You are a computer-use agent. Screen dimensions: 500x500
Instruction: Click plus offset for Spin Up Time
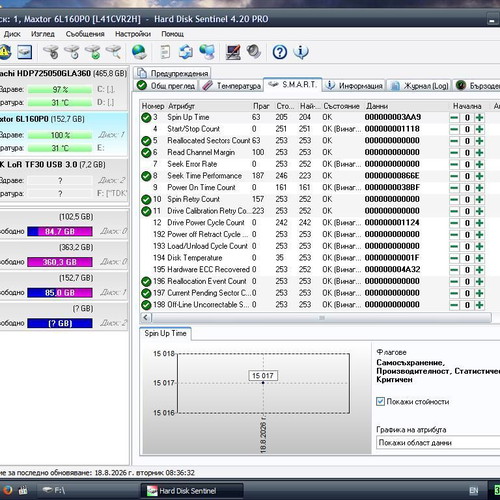(480, 117)
